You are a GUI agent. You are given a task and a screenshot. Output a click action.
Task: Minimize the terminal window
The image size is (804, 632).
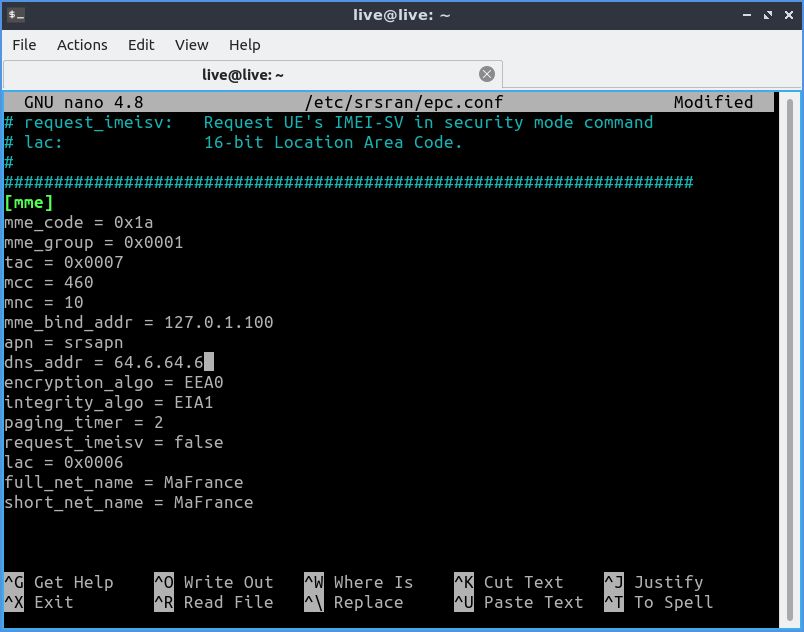pyautogui.click(x=747, y=15)
